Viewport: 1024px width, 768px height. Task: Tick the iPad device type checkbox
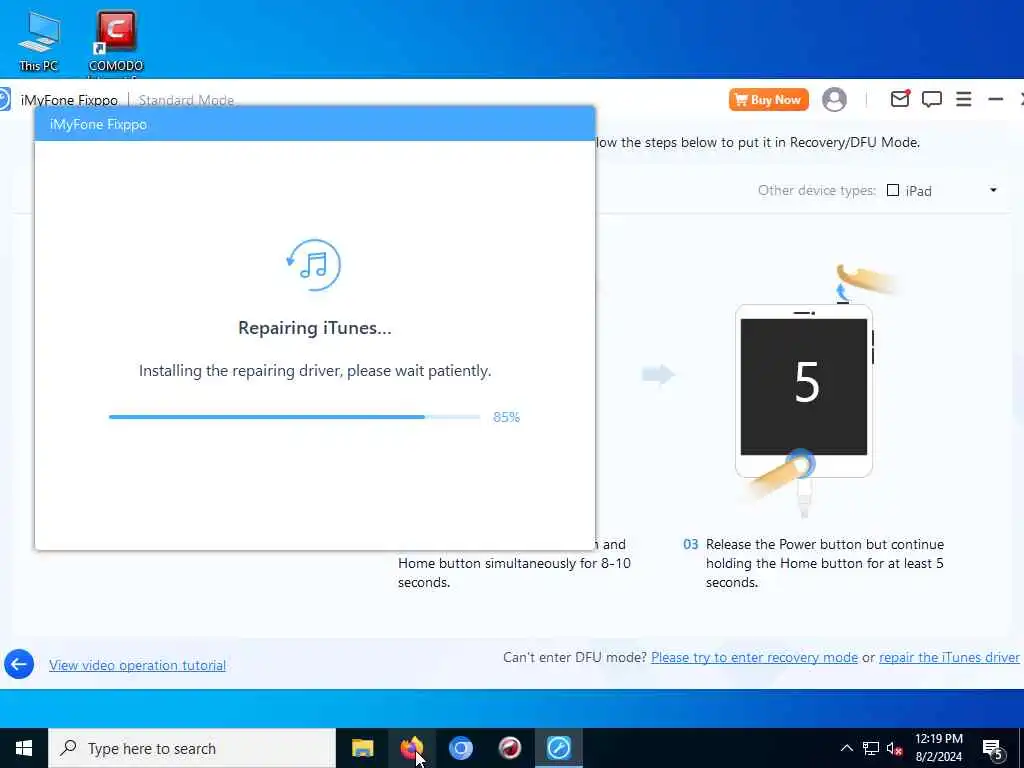[x=893, y=190]
